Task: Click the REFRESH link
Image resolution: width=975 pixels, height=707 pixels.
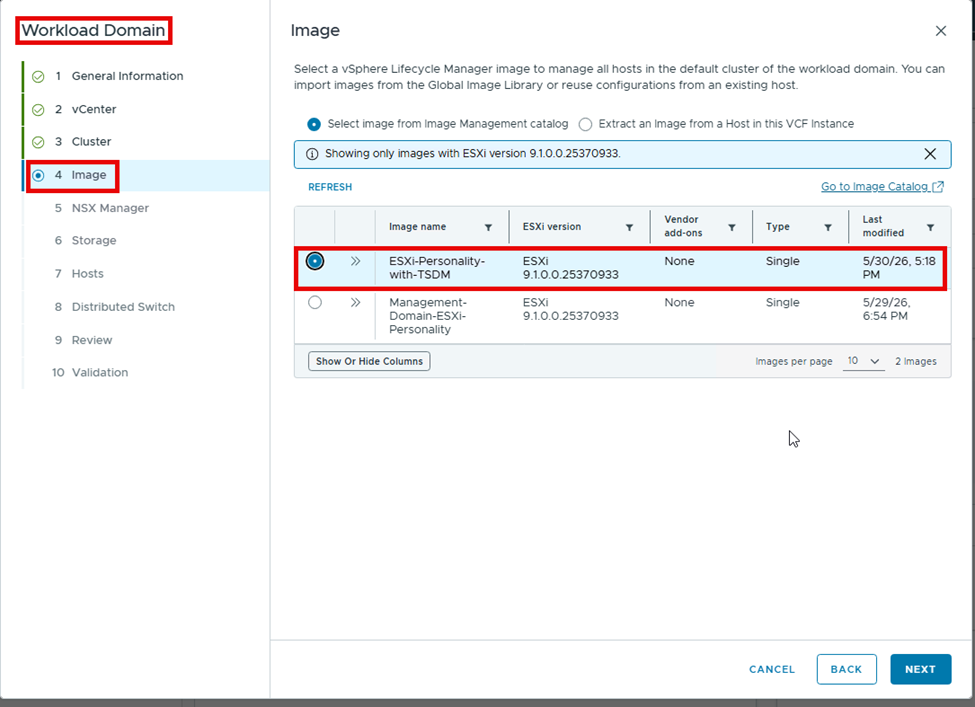Action: pyautogui.click(x=330, y=187)
